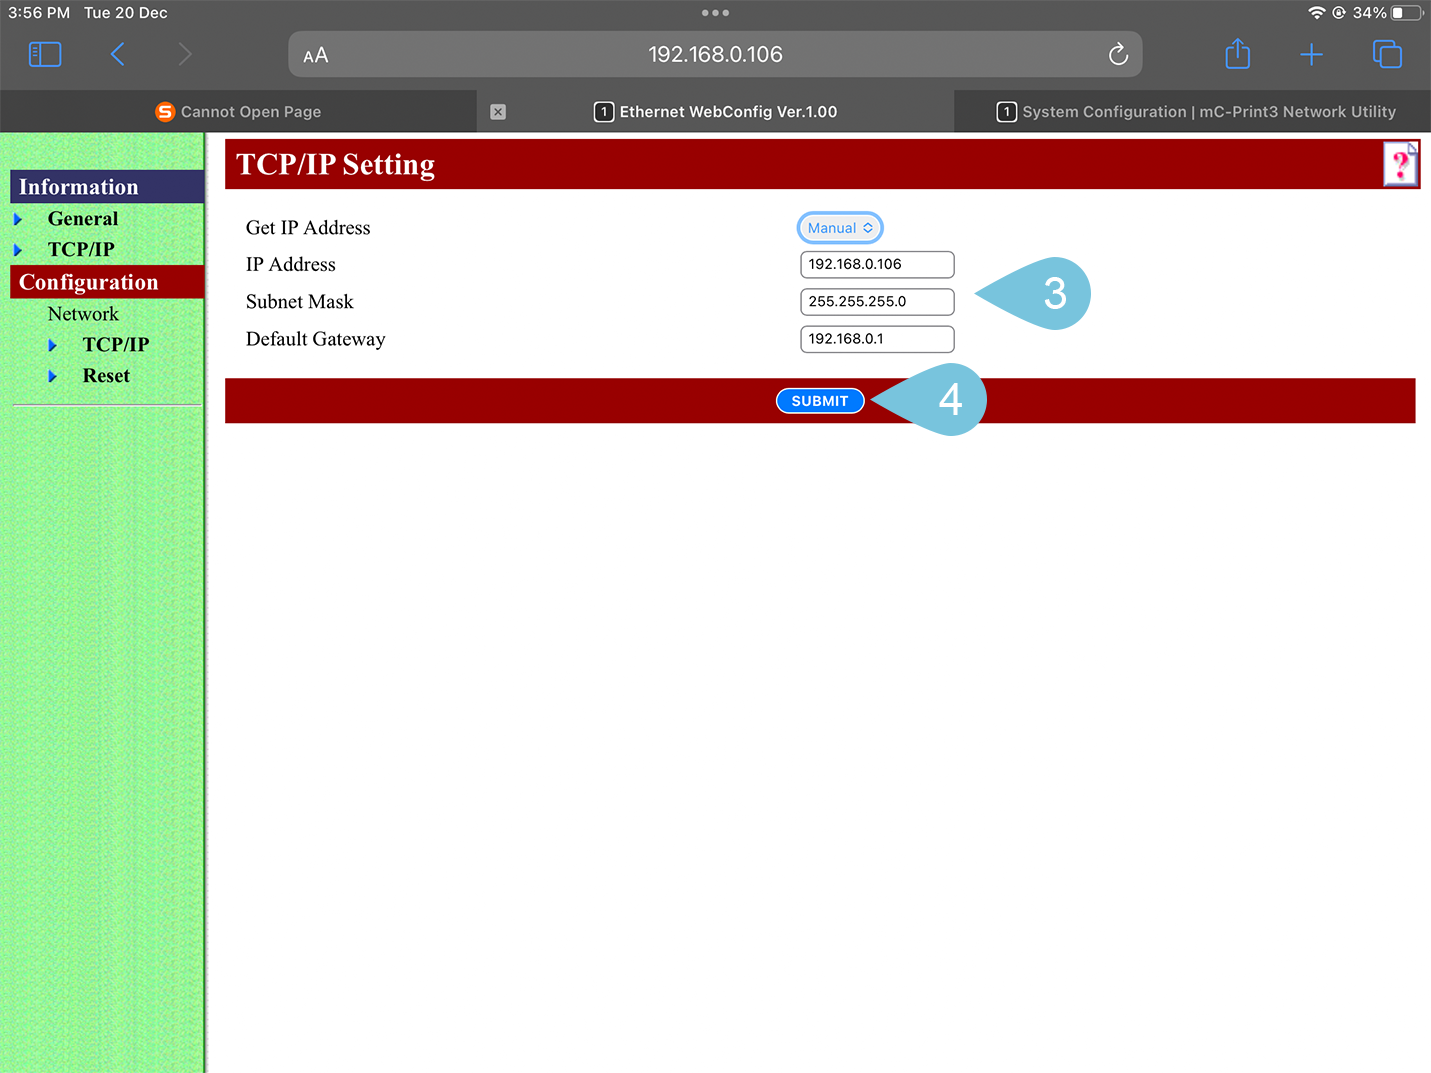Viewport: 1431px width, 1073px height.
Task: Click the IP Address input field
Action: tap(876, 265)
